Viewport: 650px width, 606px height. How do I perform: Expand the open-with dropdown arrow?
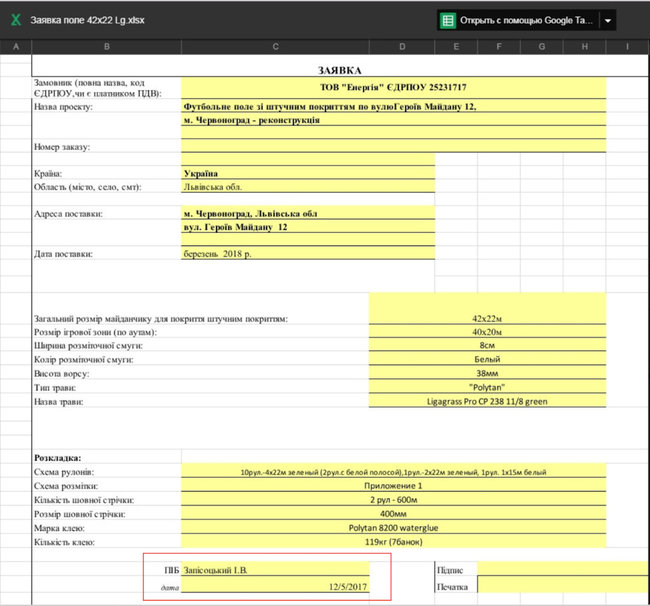point(607,20)
